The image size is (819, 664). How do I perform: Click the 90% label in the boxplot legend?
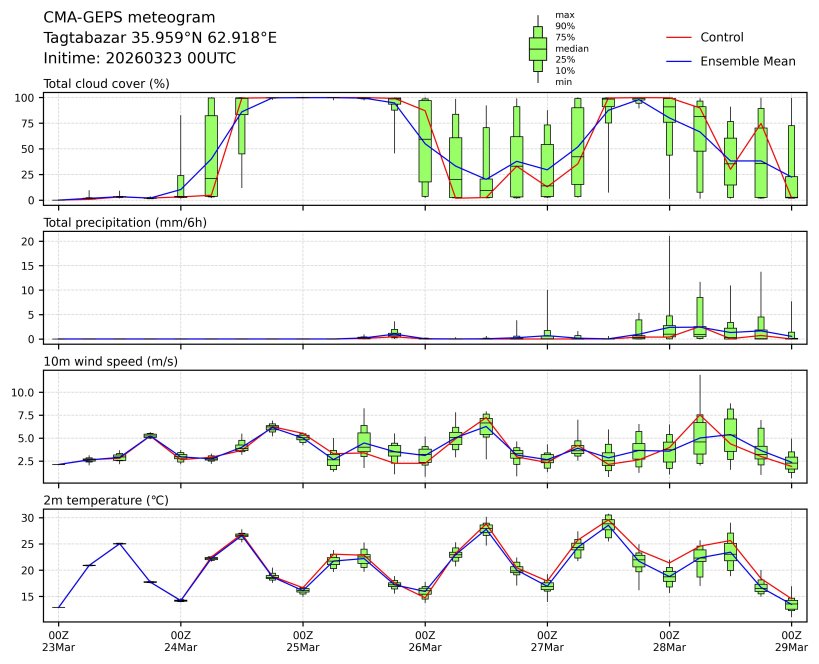click(x=565, y=26)
